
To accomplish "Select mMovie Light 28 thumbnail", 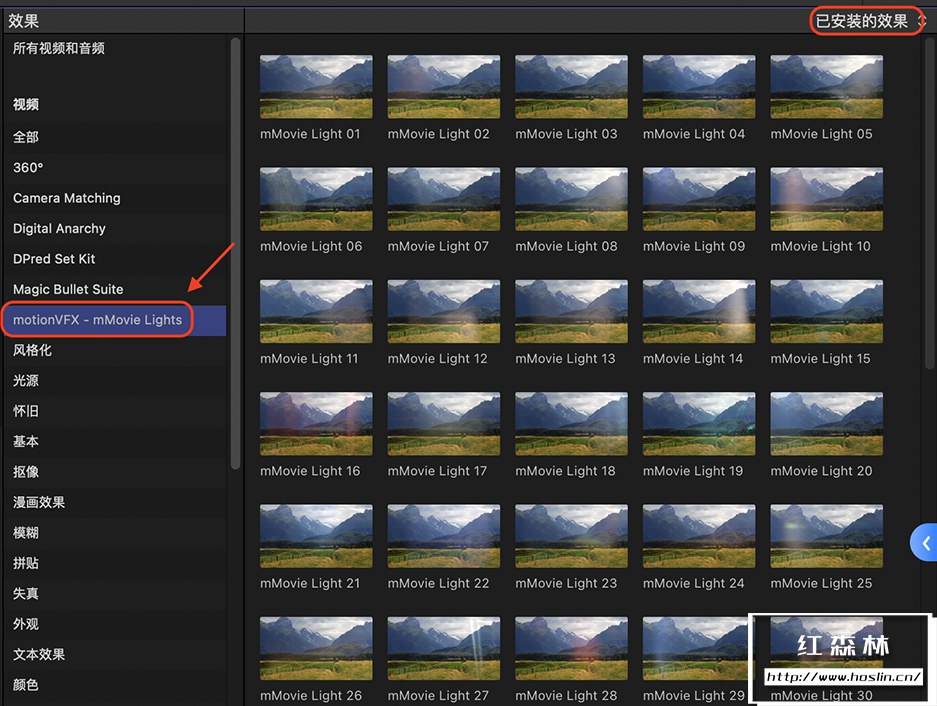I will 571,649.
